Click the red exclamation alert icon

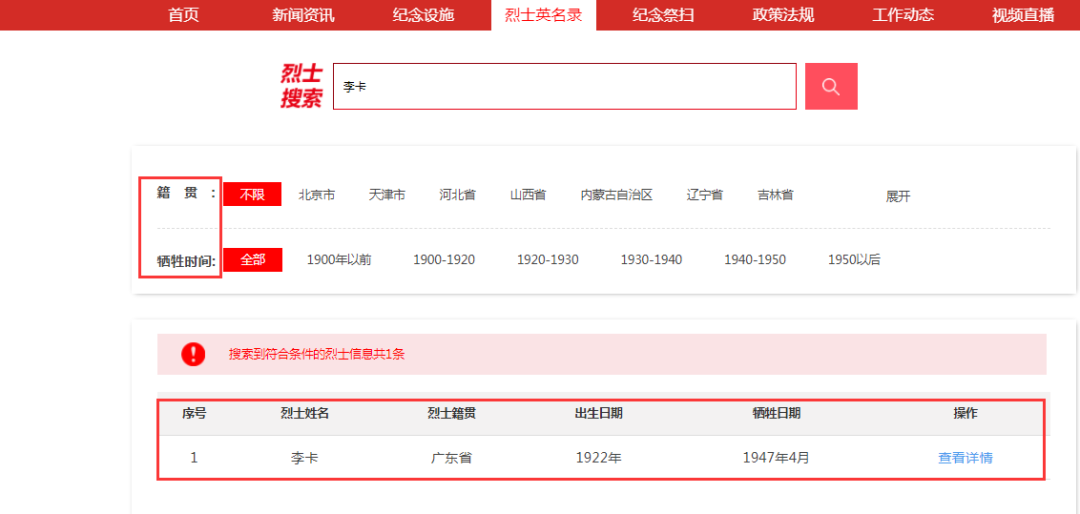tap(193, 354)
